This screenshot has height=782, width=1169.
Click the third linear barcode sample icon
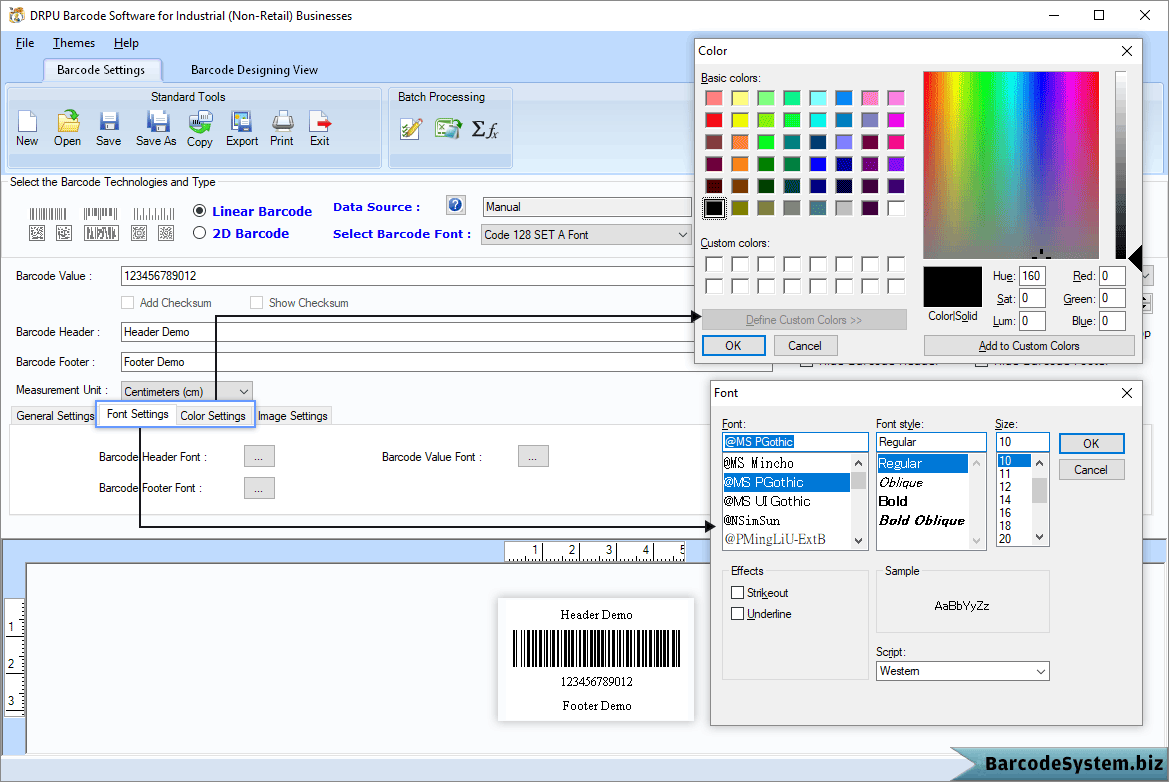(154, 214)
